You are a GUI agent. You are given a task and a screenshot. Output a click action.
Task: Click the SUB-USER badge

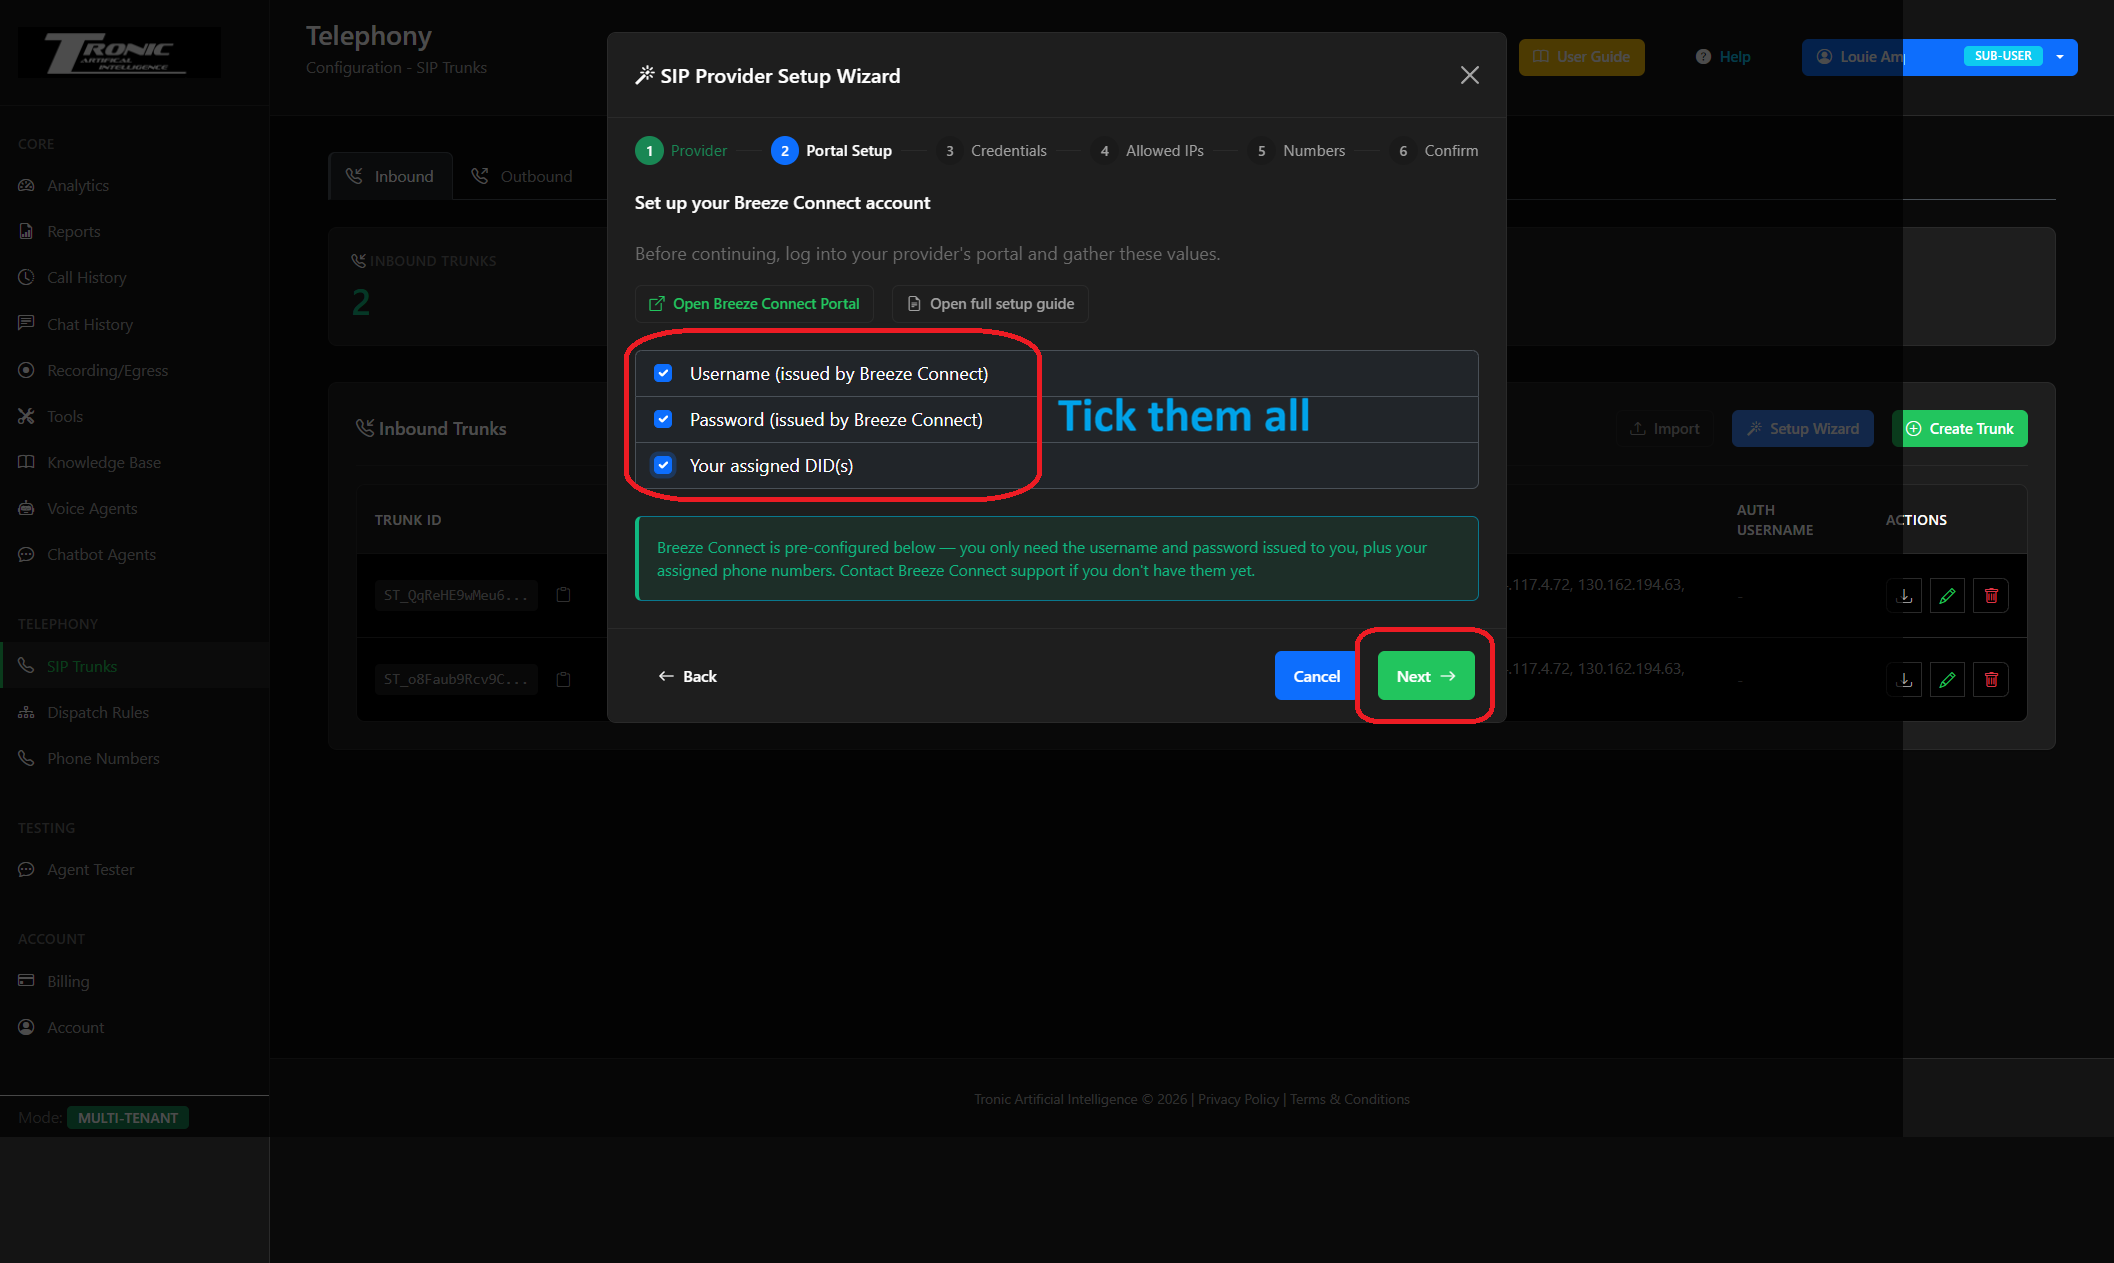2003,56
